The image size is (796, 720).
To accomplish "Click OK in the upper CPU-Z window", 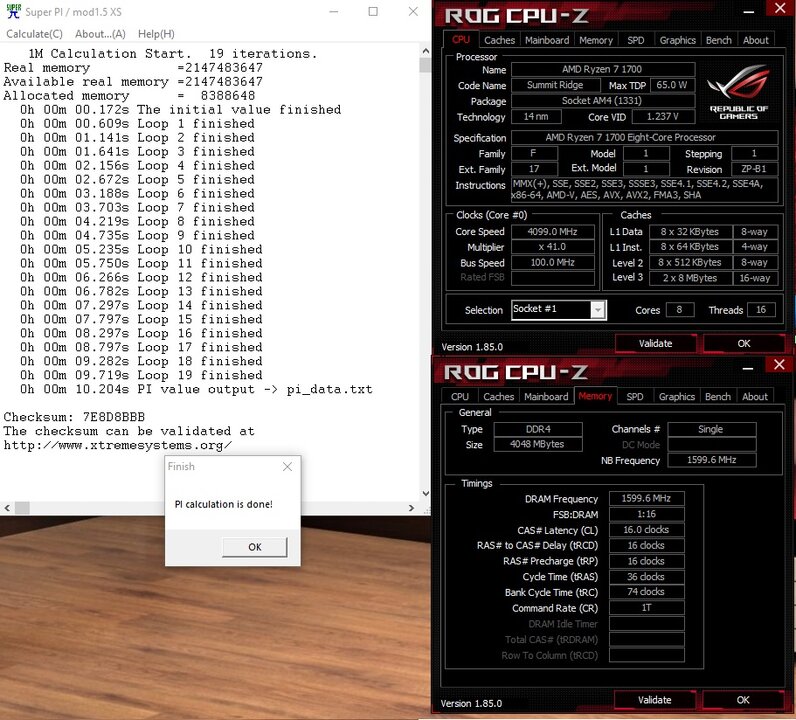I will (743, 344).
